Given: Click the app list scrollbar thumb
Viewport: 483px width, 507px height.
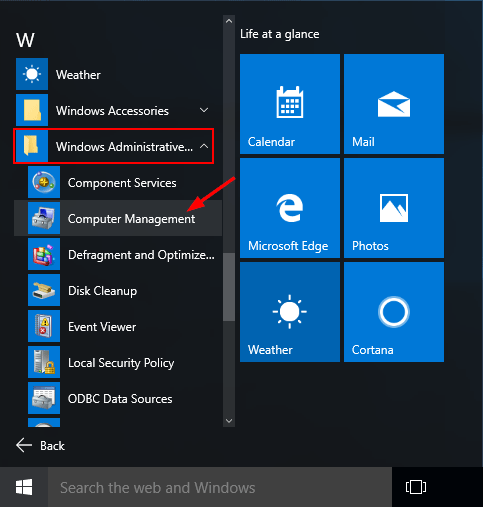Looking at the screenshot, I should [229, 287].
